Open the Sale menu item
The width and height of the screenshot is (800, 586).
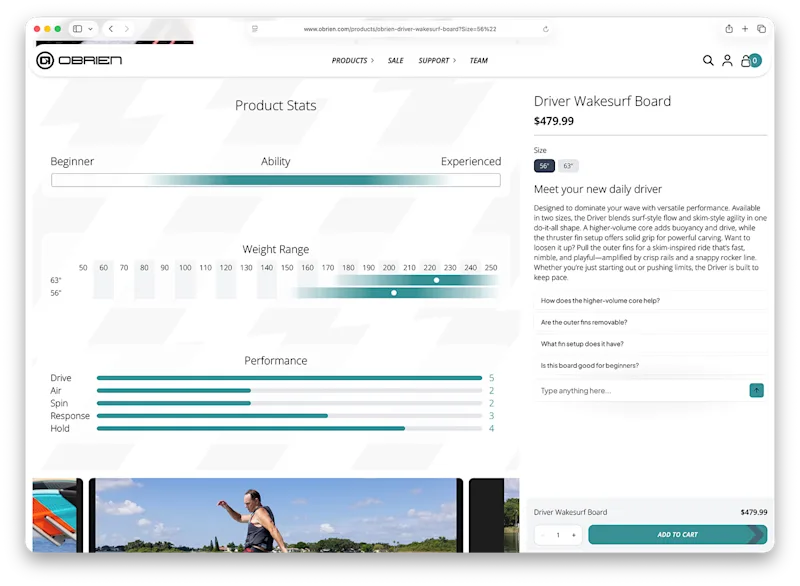click(x=395, y=61)
